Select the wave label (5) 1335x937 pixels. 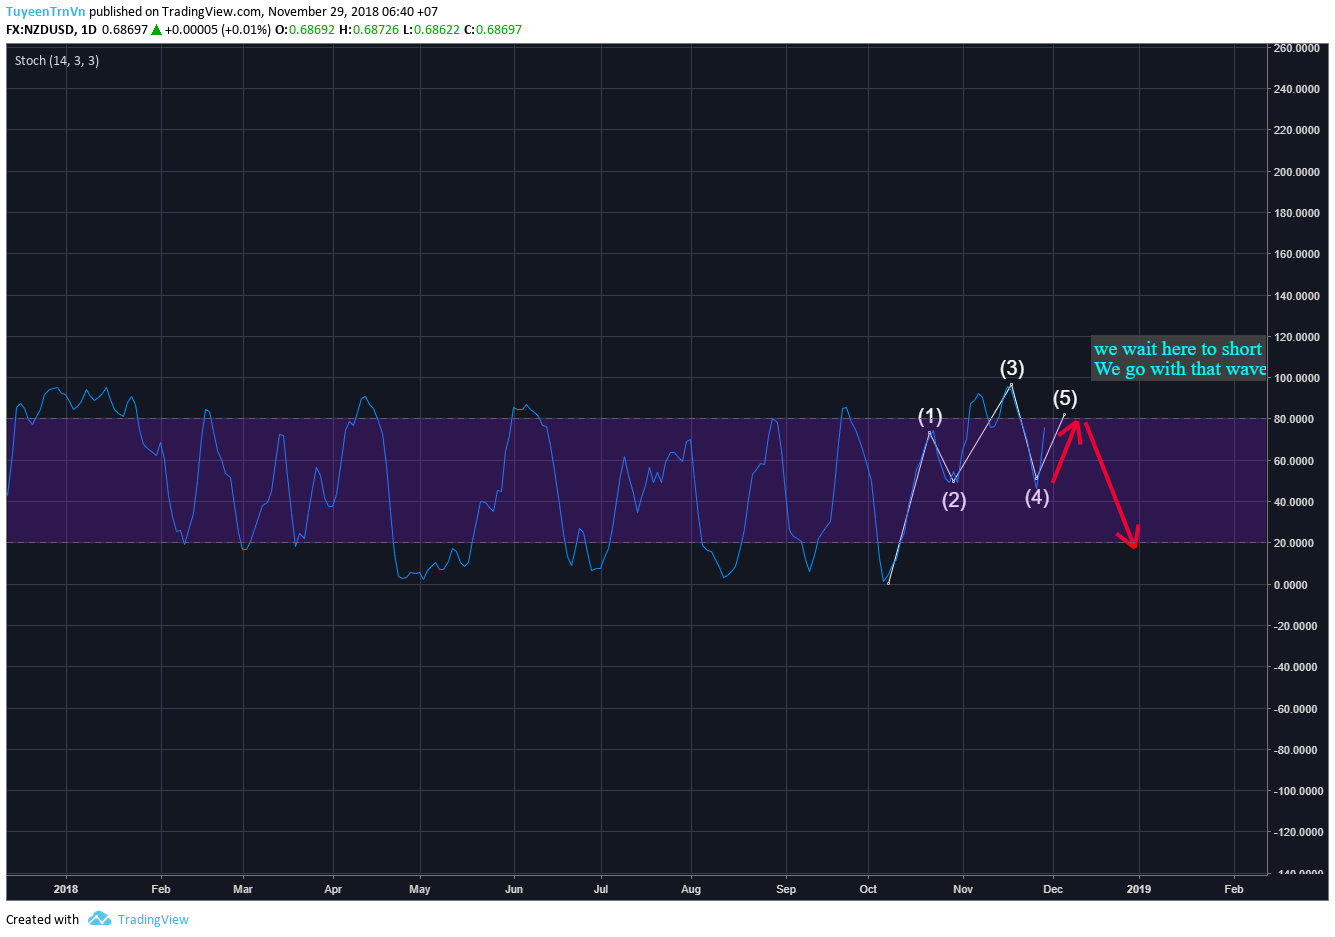click(1065, 398)
